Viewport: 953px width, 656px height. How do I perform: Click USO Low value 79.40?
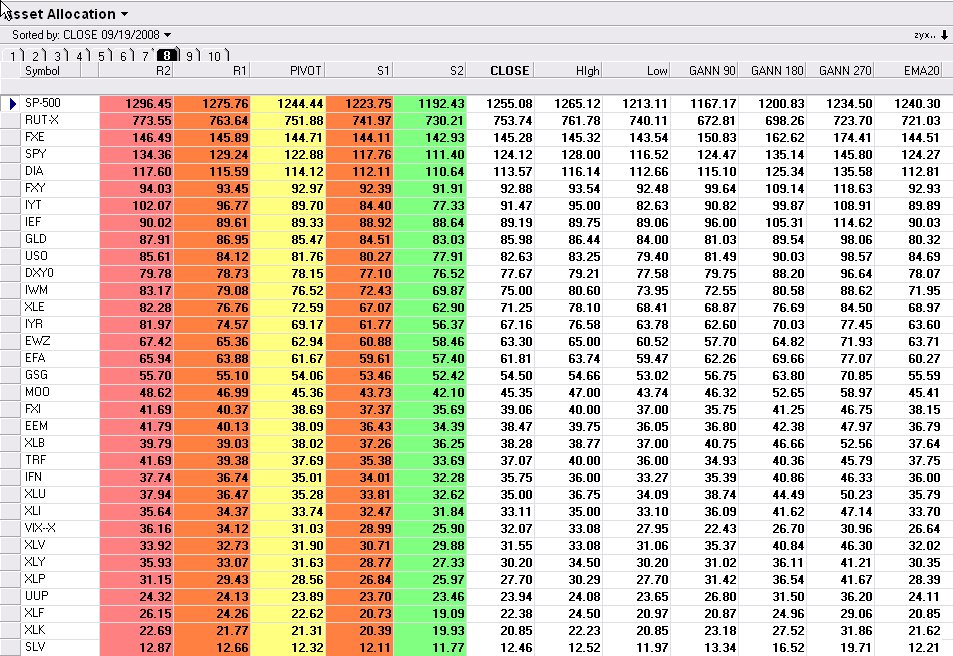(x=652, y=257)
